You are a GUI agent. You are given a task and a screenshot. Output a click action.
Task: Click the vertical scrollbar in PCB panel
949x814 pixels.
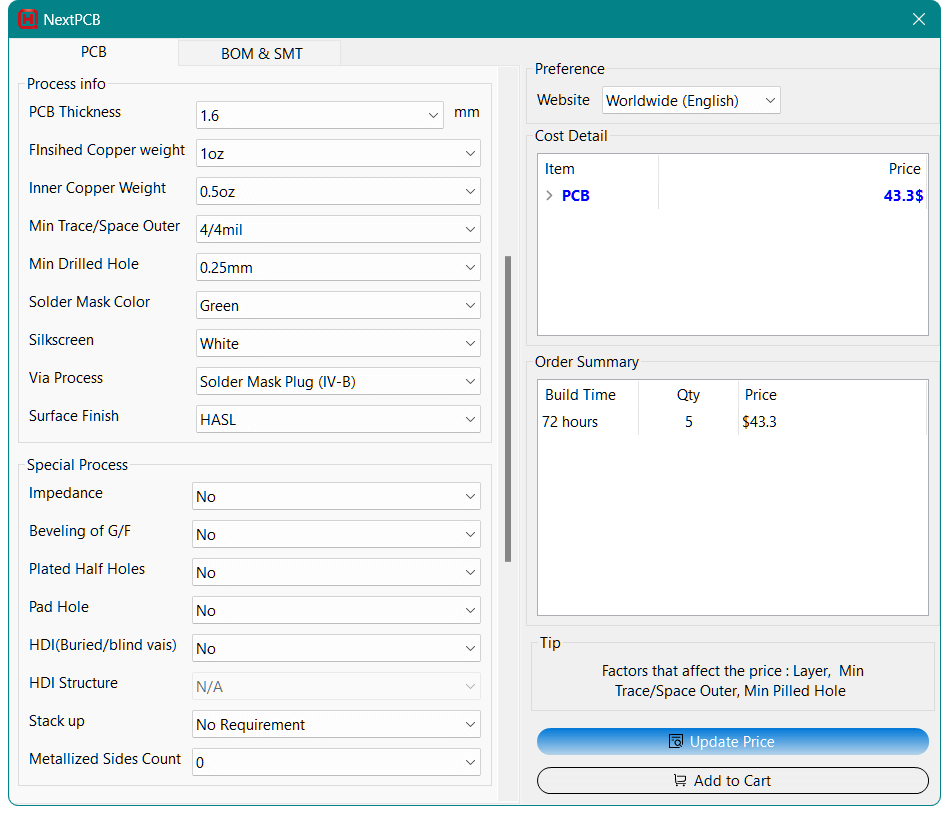coord(508,408)
